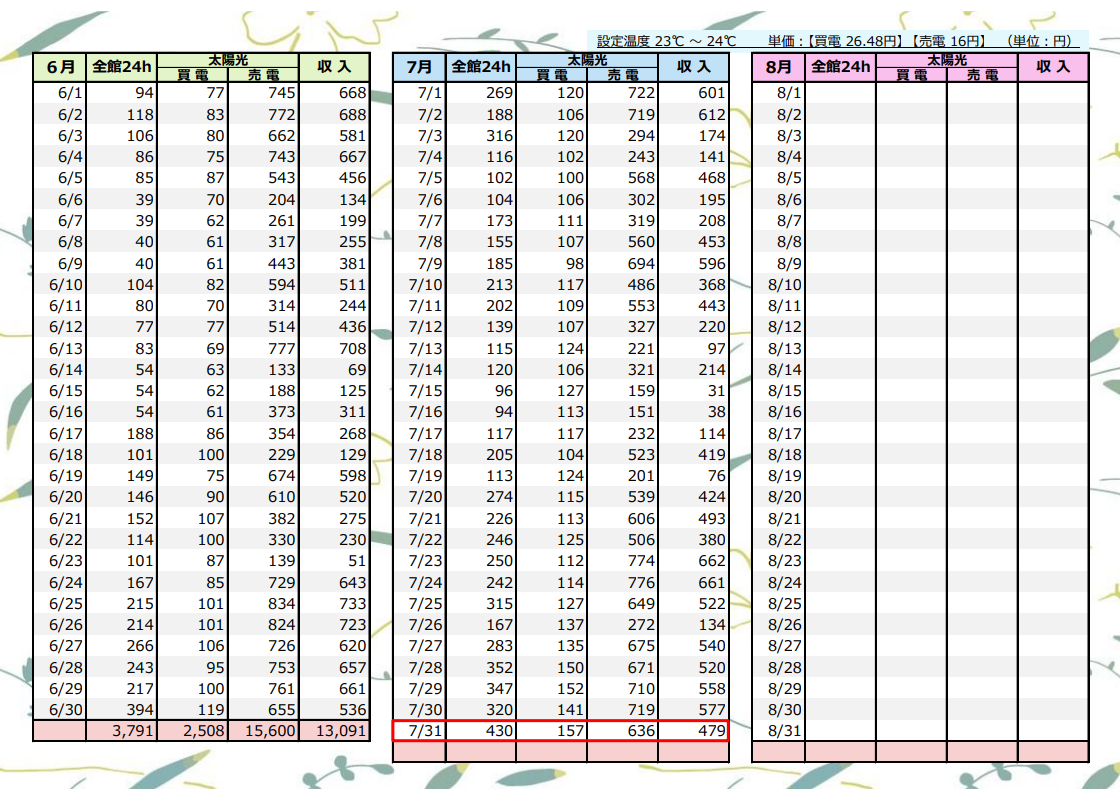Select the 8/10 date cell

pos(779,284)
